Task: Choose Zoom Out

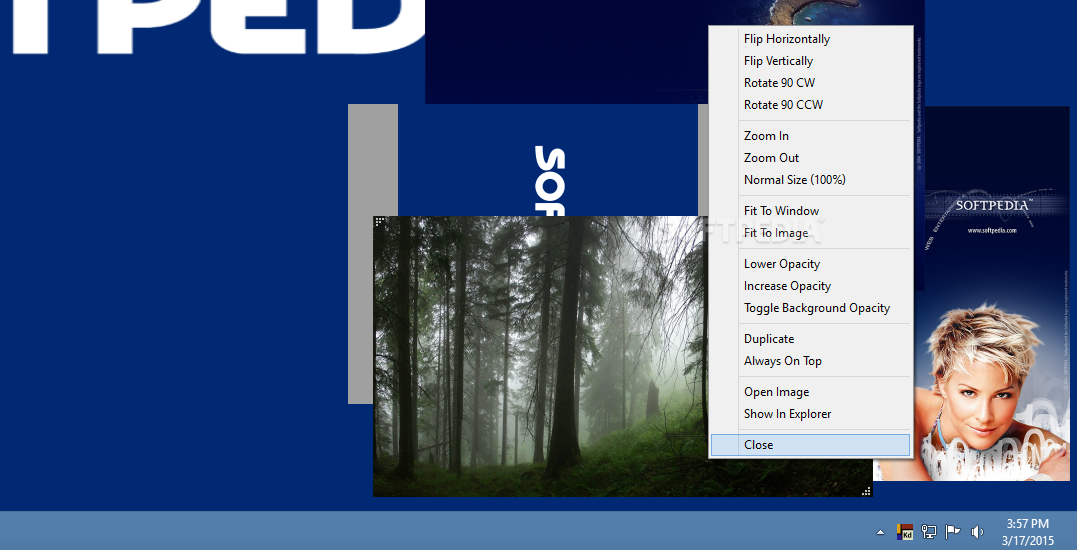Action: click(810, 158)
